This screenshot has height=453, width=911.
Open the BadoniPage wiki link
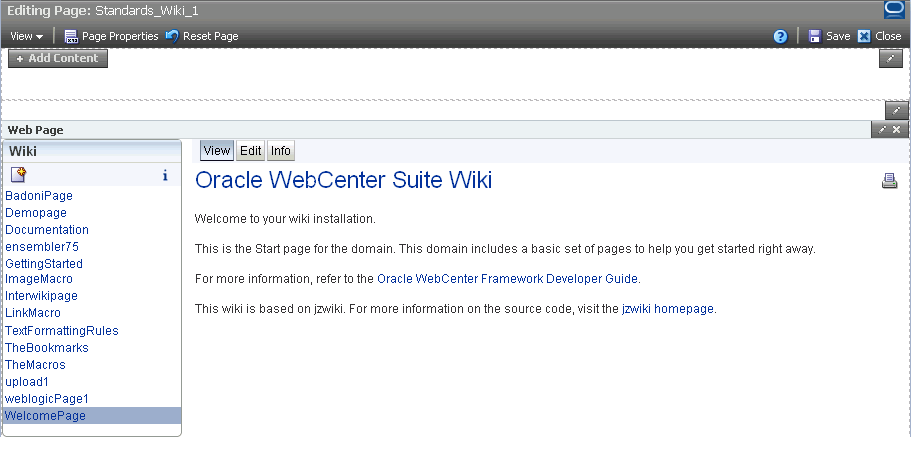(x=39, y=196)
